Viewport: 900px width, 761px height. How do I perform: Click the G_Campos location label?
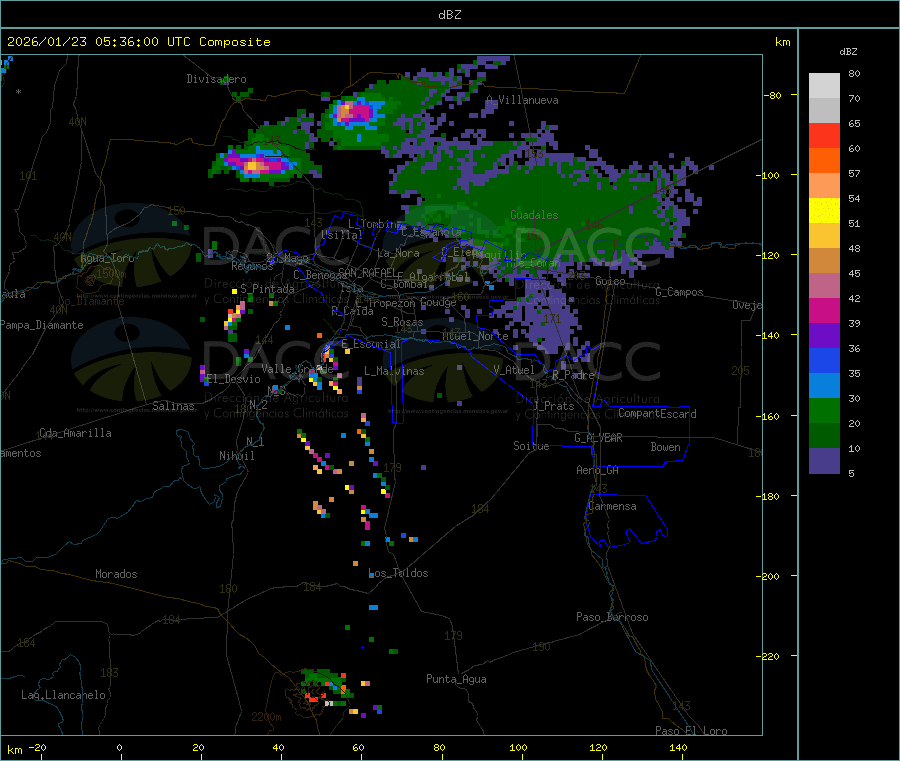point(679,292)
